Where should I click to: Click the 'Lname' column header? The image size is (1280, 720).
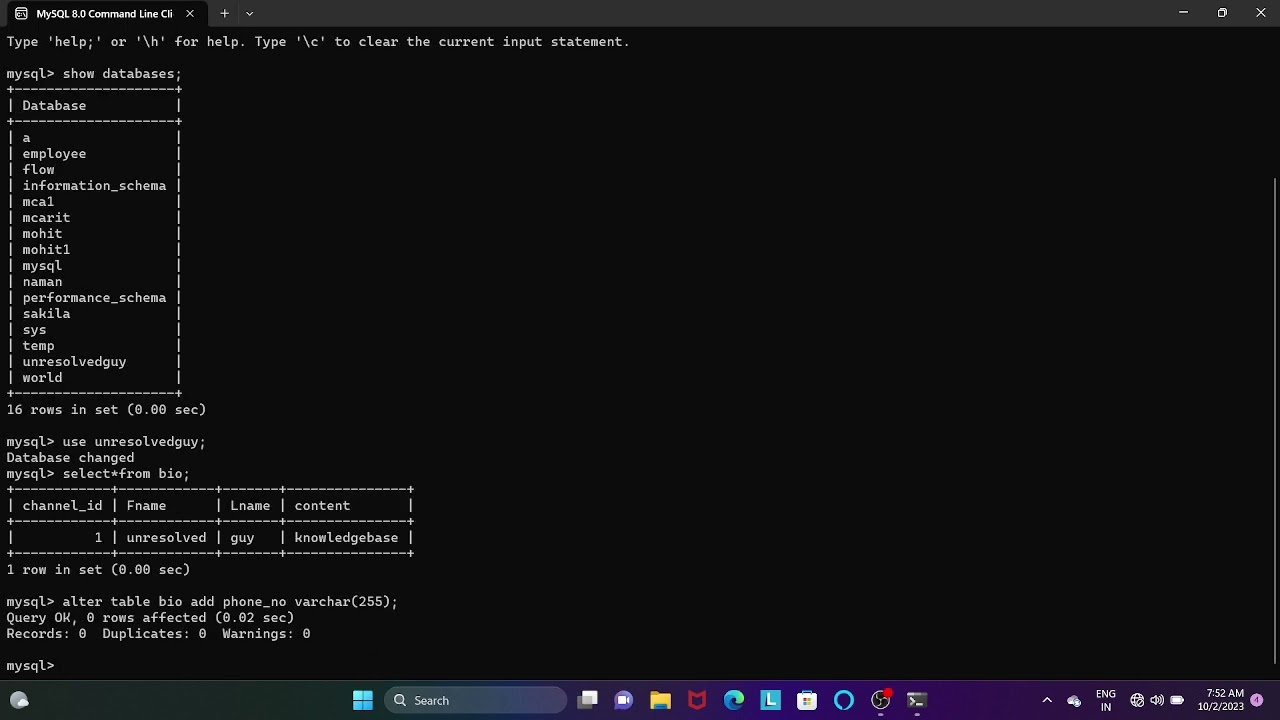click(250, 506)
